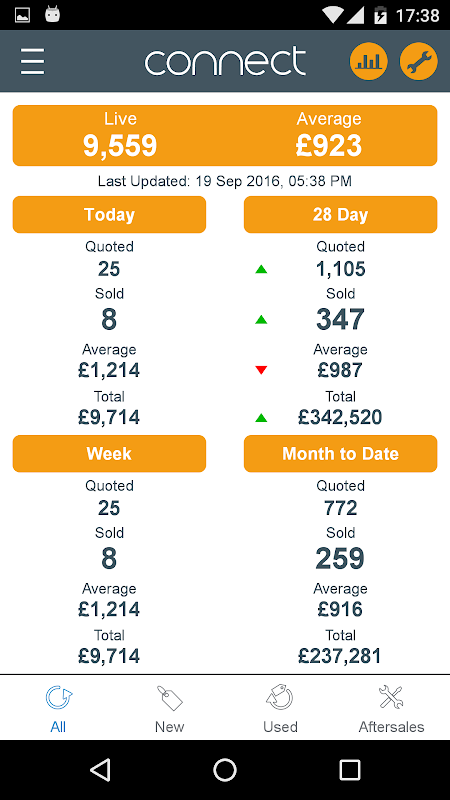Tap the Live 9,559 summary banner
450x800 pixels.
(x=120, y=135)
